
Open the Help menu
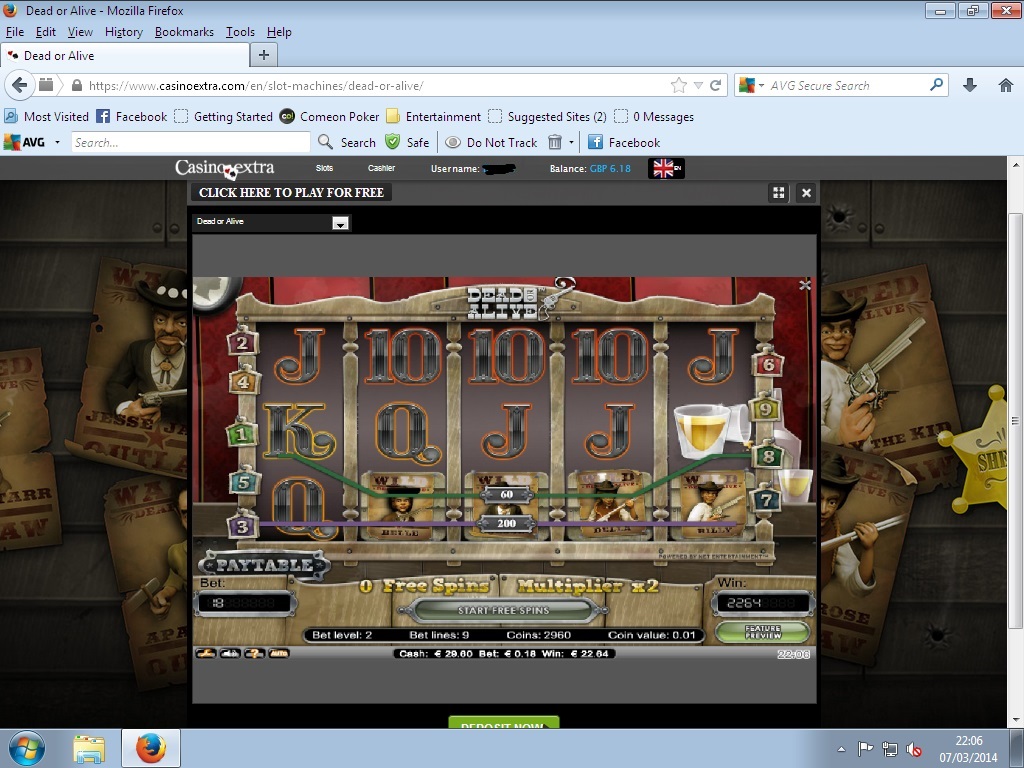coord(279,32)
